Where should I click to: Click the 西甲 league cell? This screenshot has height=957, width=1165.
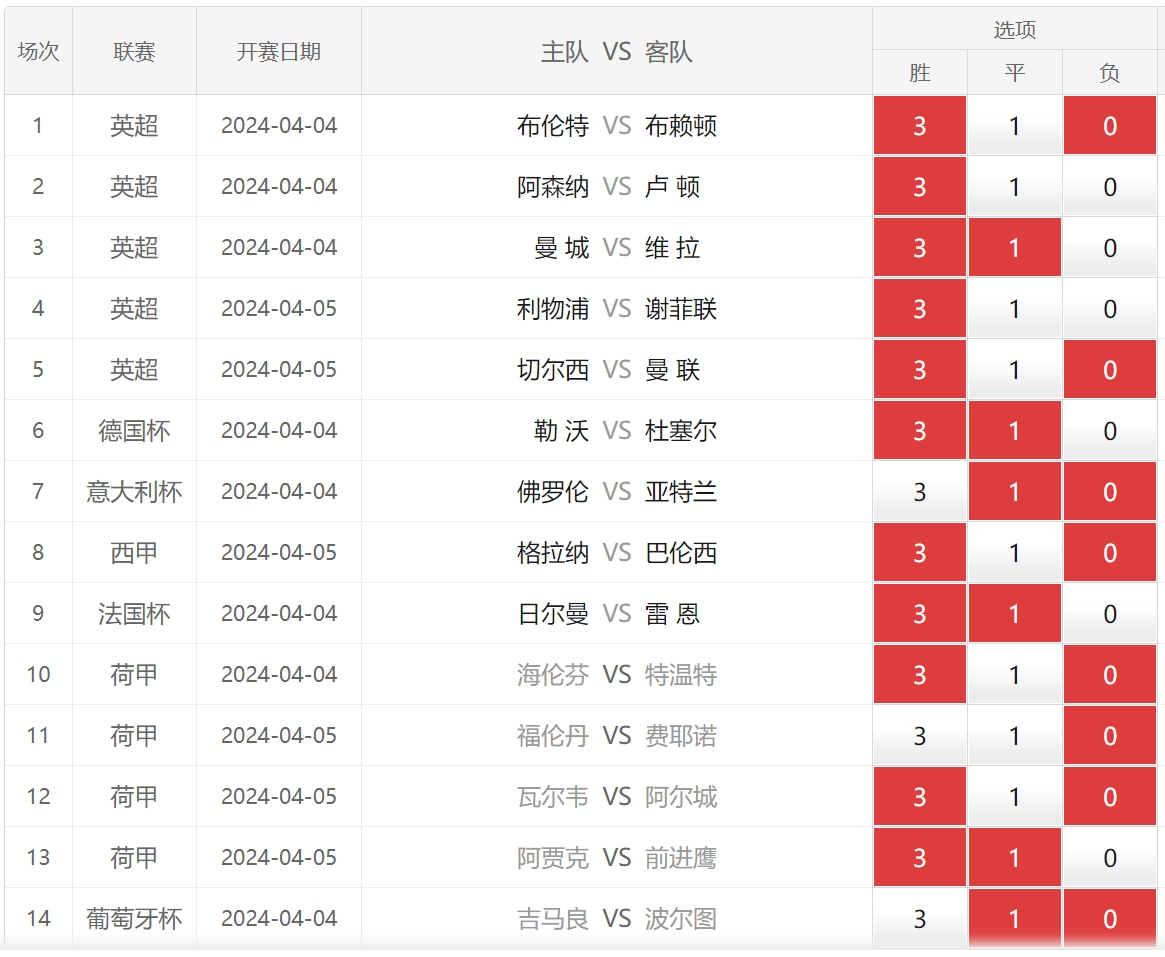[134, 552]
